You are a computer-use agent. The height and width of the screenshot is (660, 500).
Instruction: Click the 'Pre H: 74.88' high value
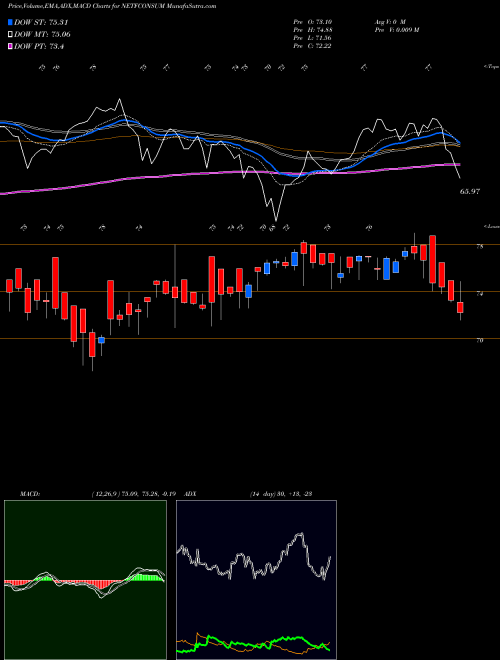(x=312, y=29)
